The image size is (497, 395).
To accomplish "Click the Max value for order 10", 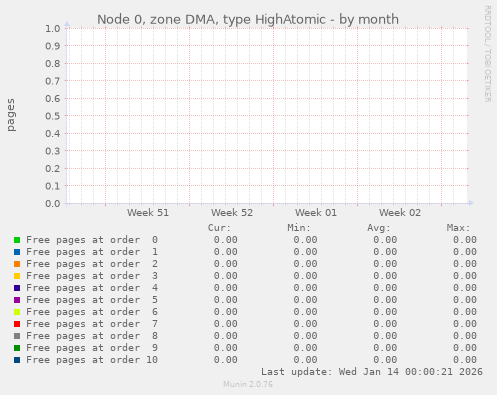I will click(465, 360).
